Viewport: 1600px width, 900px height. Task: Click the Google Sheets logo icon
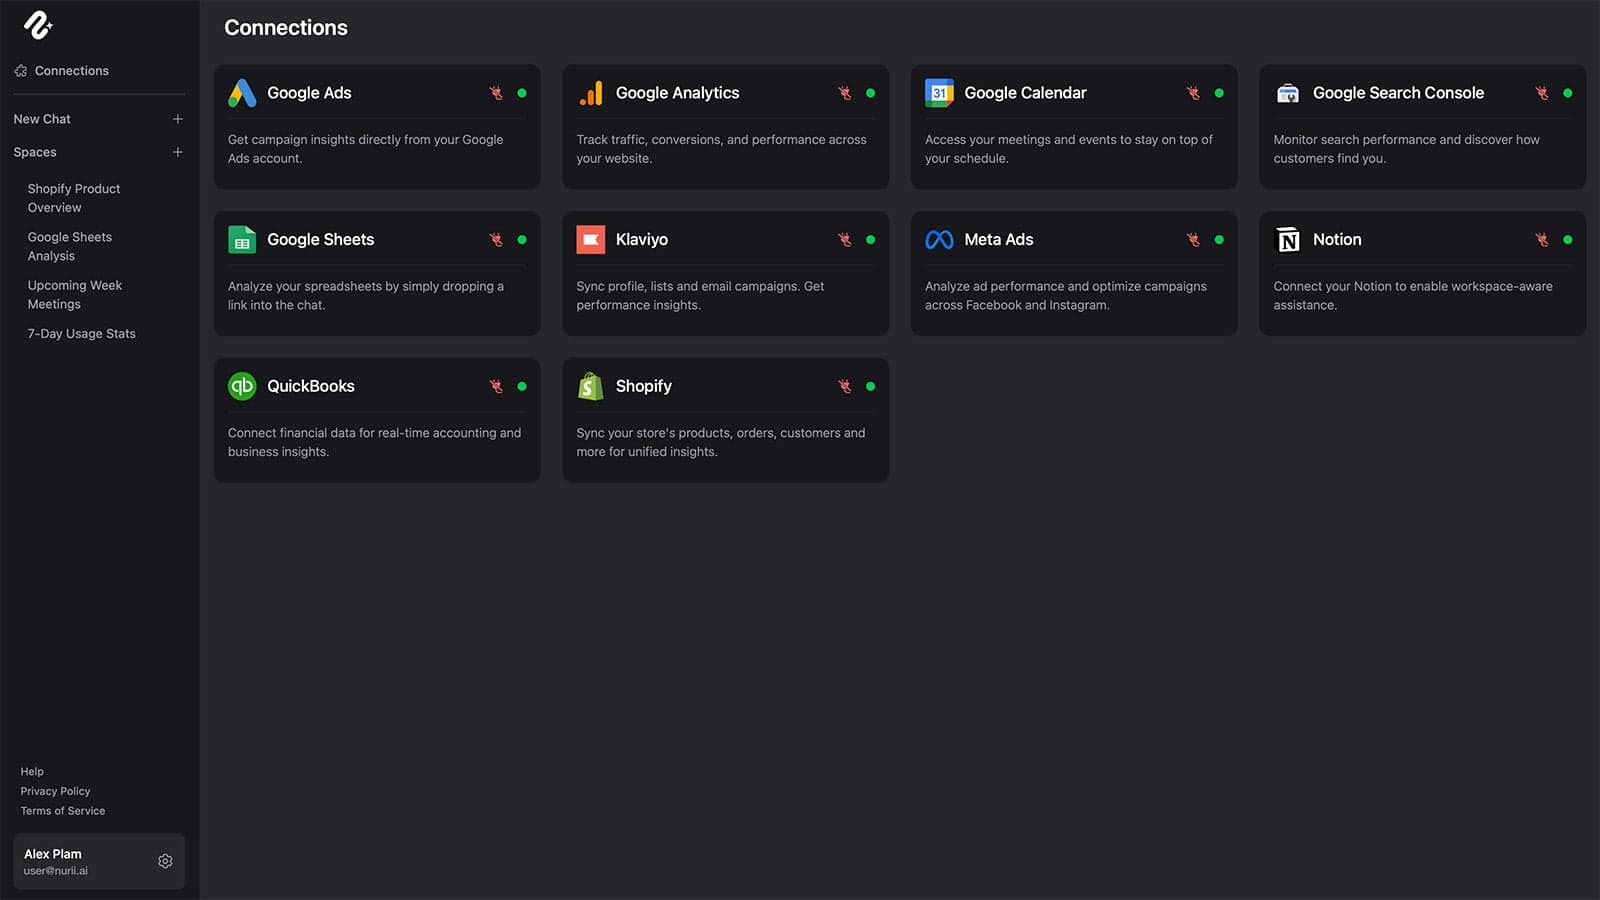(x=242, y=240)
